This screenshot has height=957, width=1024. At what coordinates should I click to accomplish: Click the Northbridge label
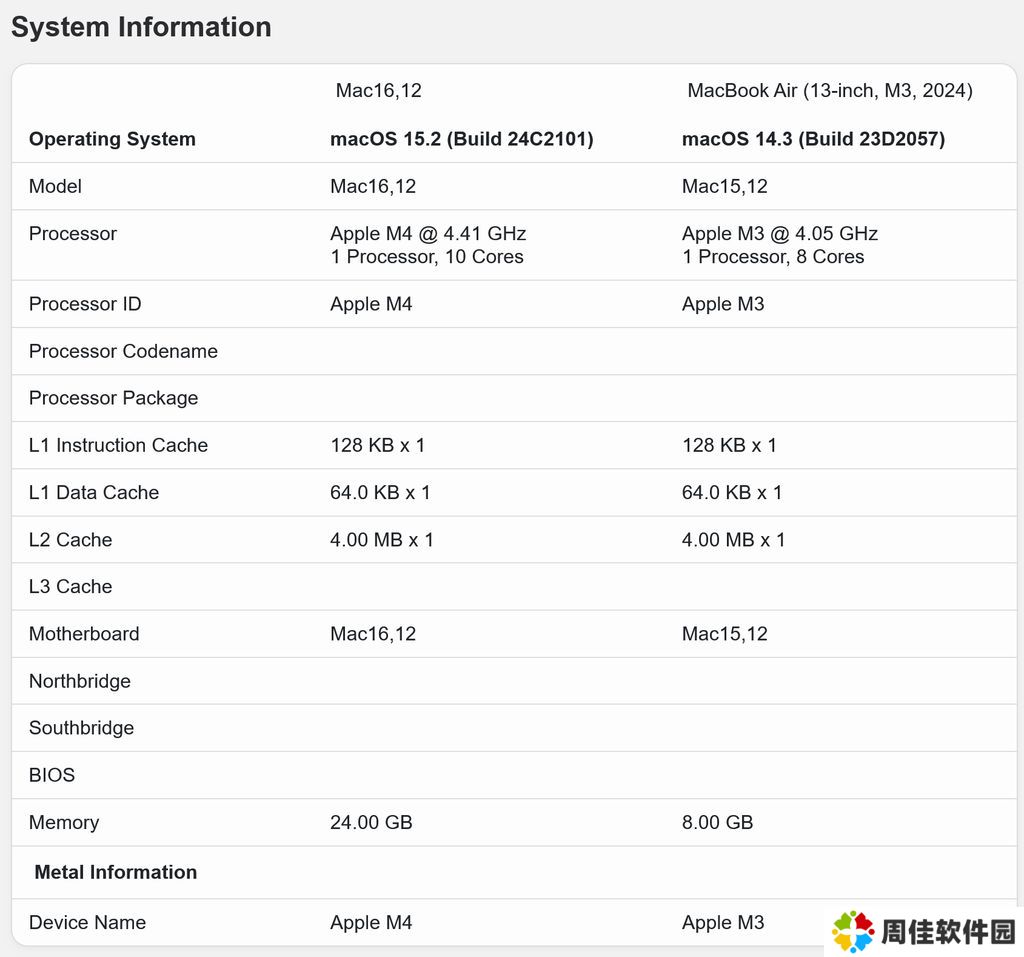(x=80, y=681)
